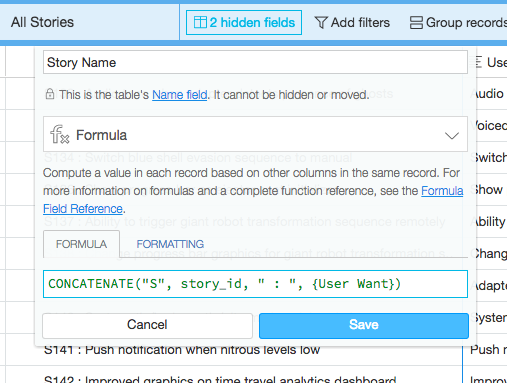This screenshot has width=507, height=383.
Task: Open the 2 hidden fields menu
Action: click(x=244, y=23)
